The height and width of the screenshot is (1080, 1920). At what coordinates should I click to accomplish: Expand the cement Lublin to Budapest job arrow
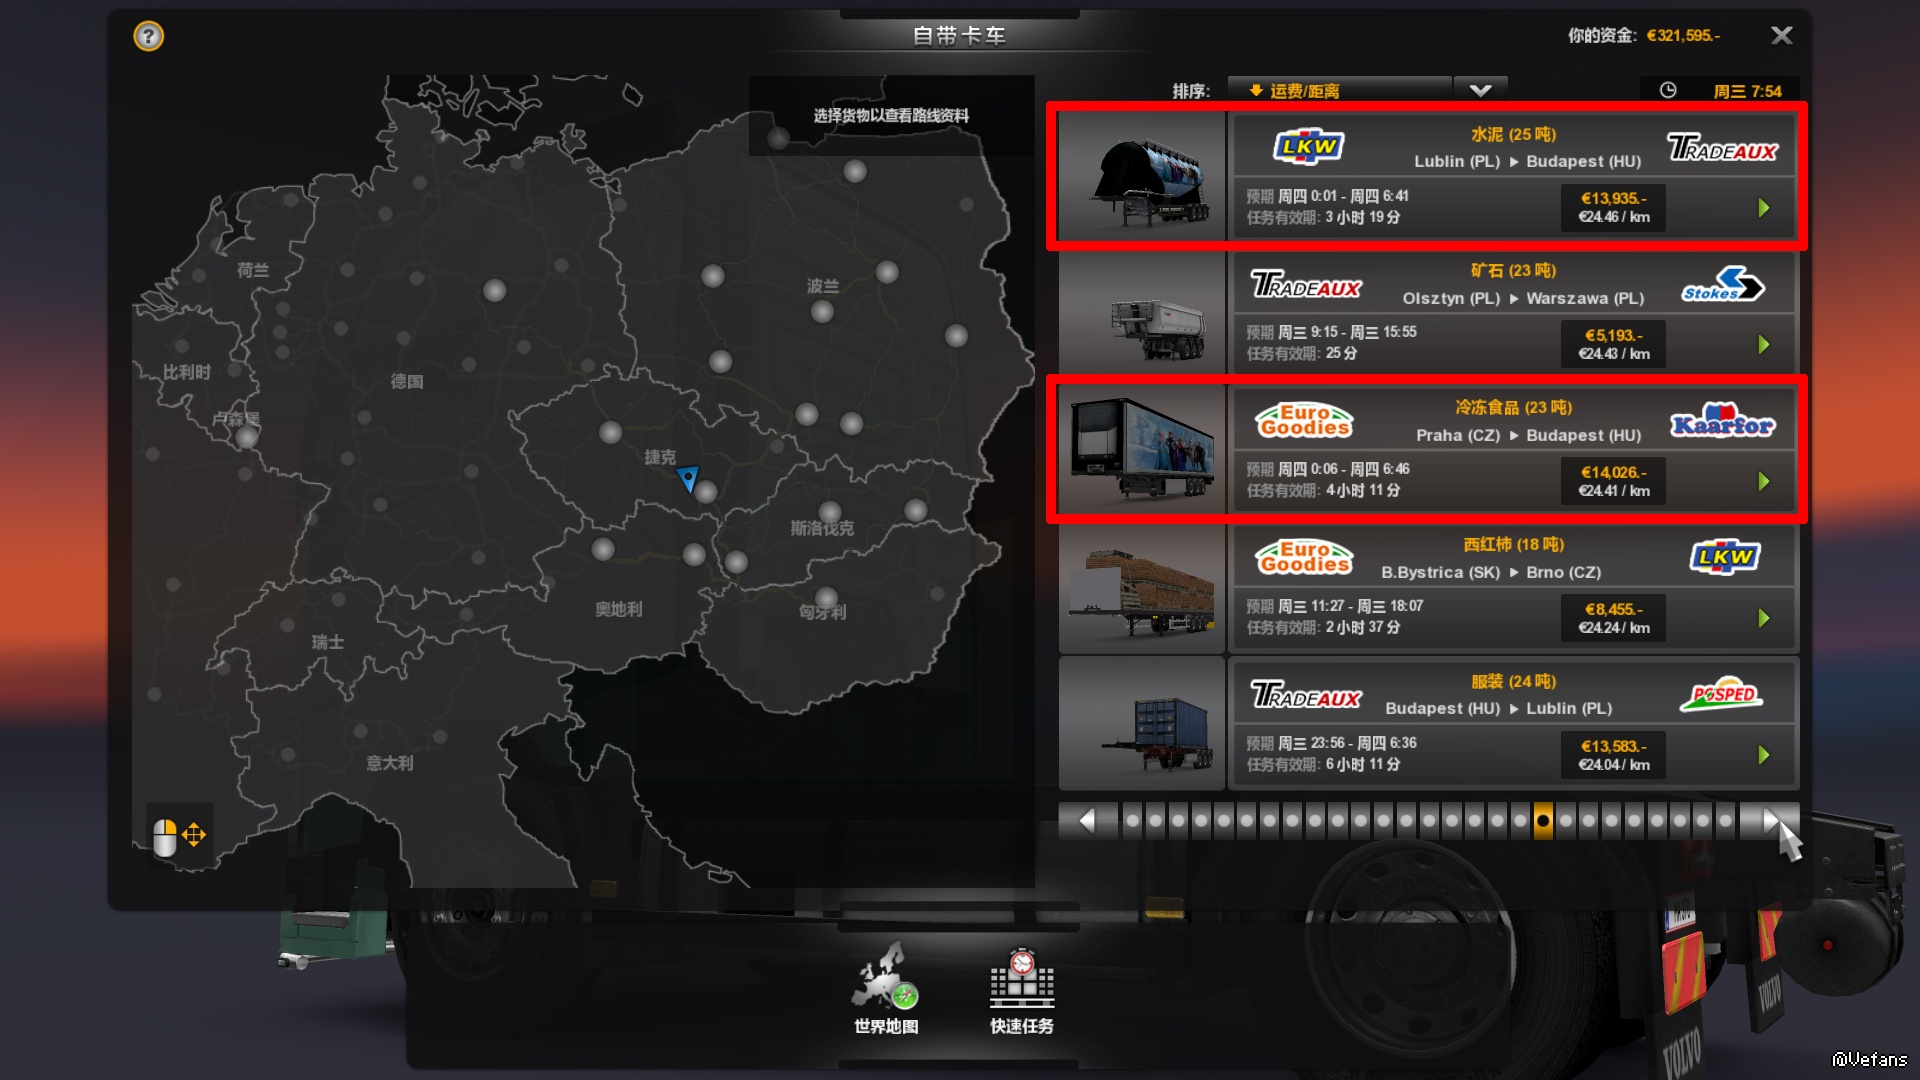pyautogui.click(x=1764, y=208)
